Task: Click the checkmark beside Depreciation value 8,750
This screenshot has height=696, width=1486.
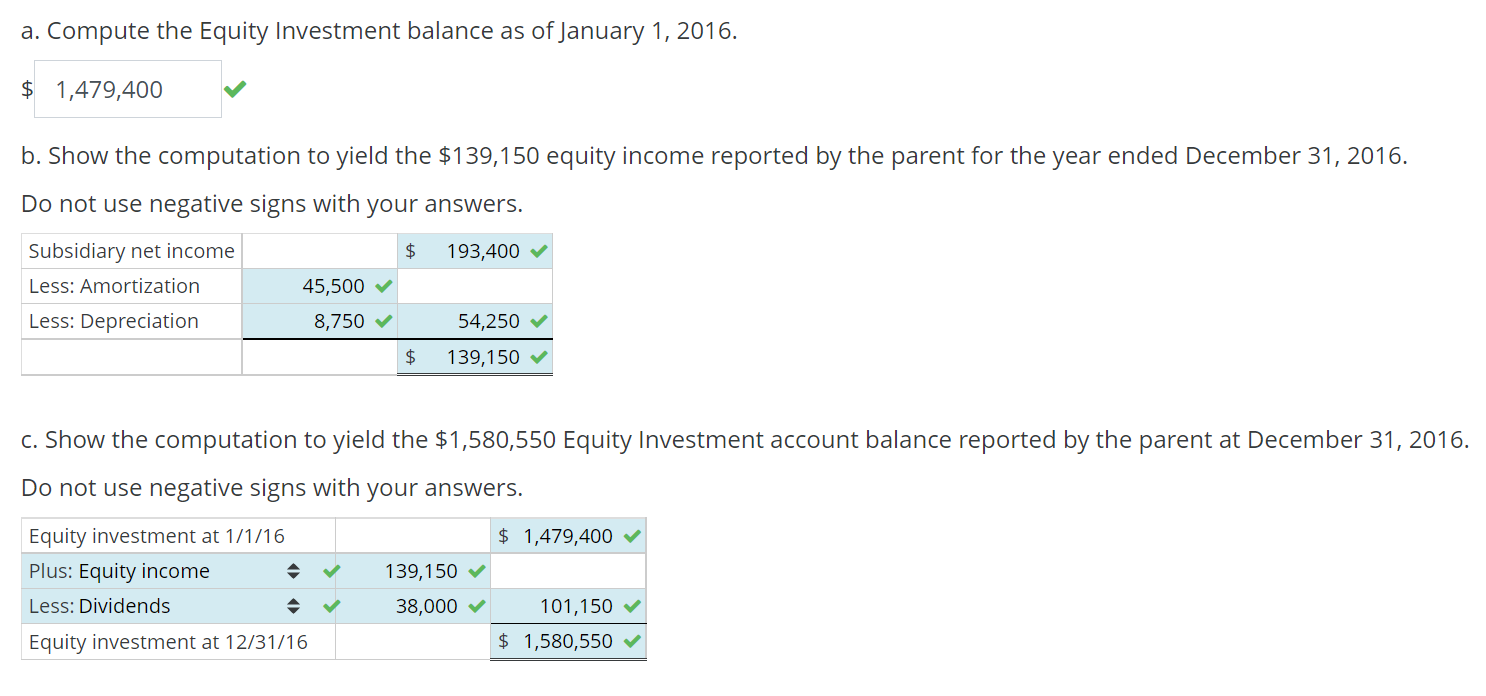Action: pyautogui.click(x=383, y=322)
